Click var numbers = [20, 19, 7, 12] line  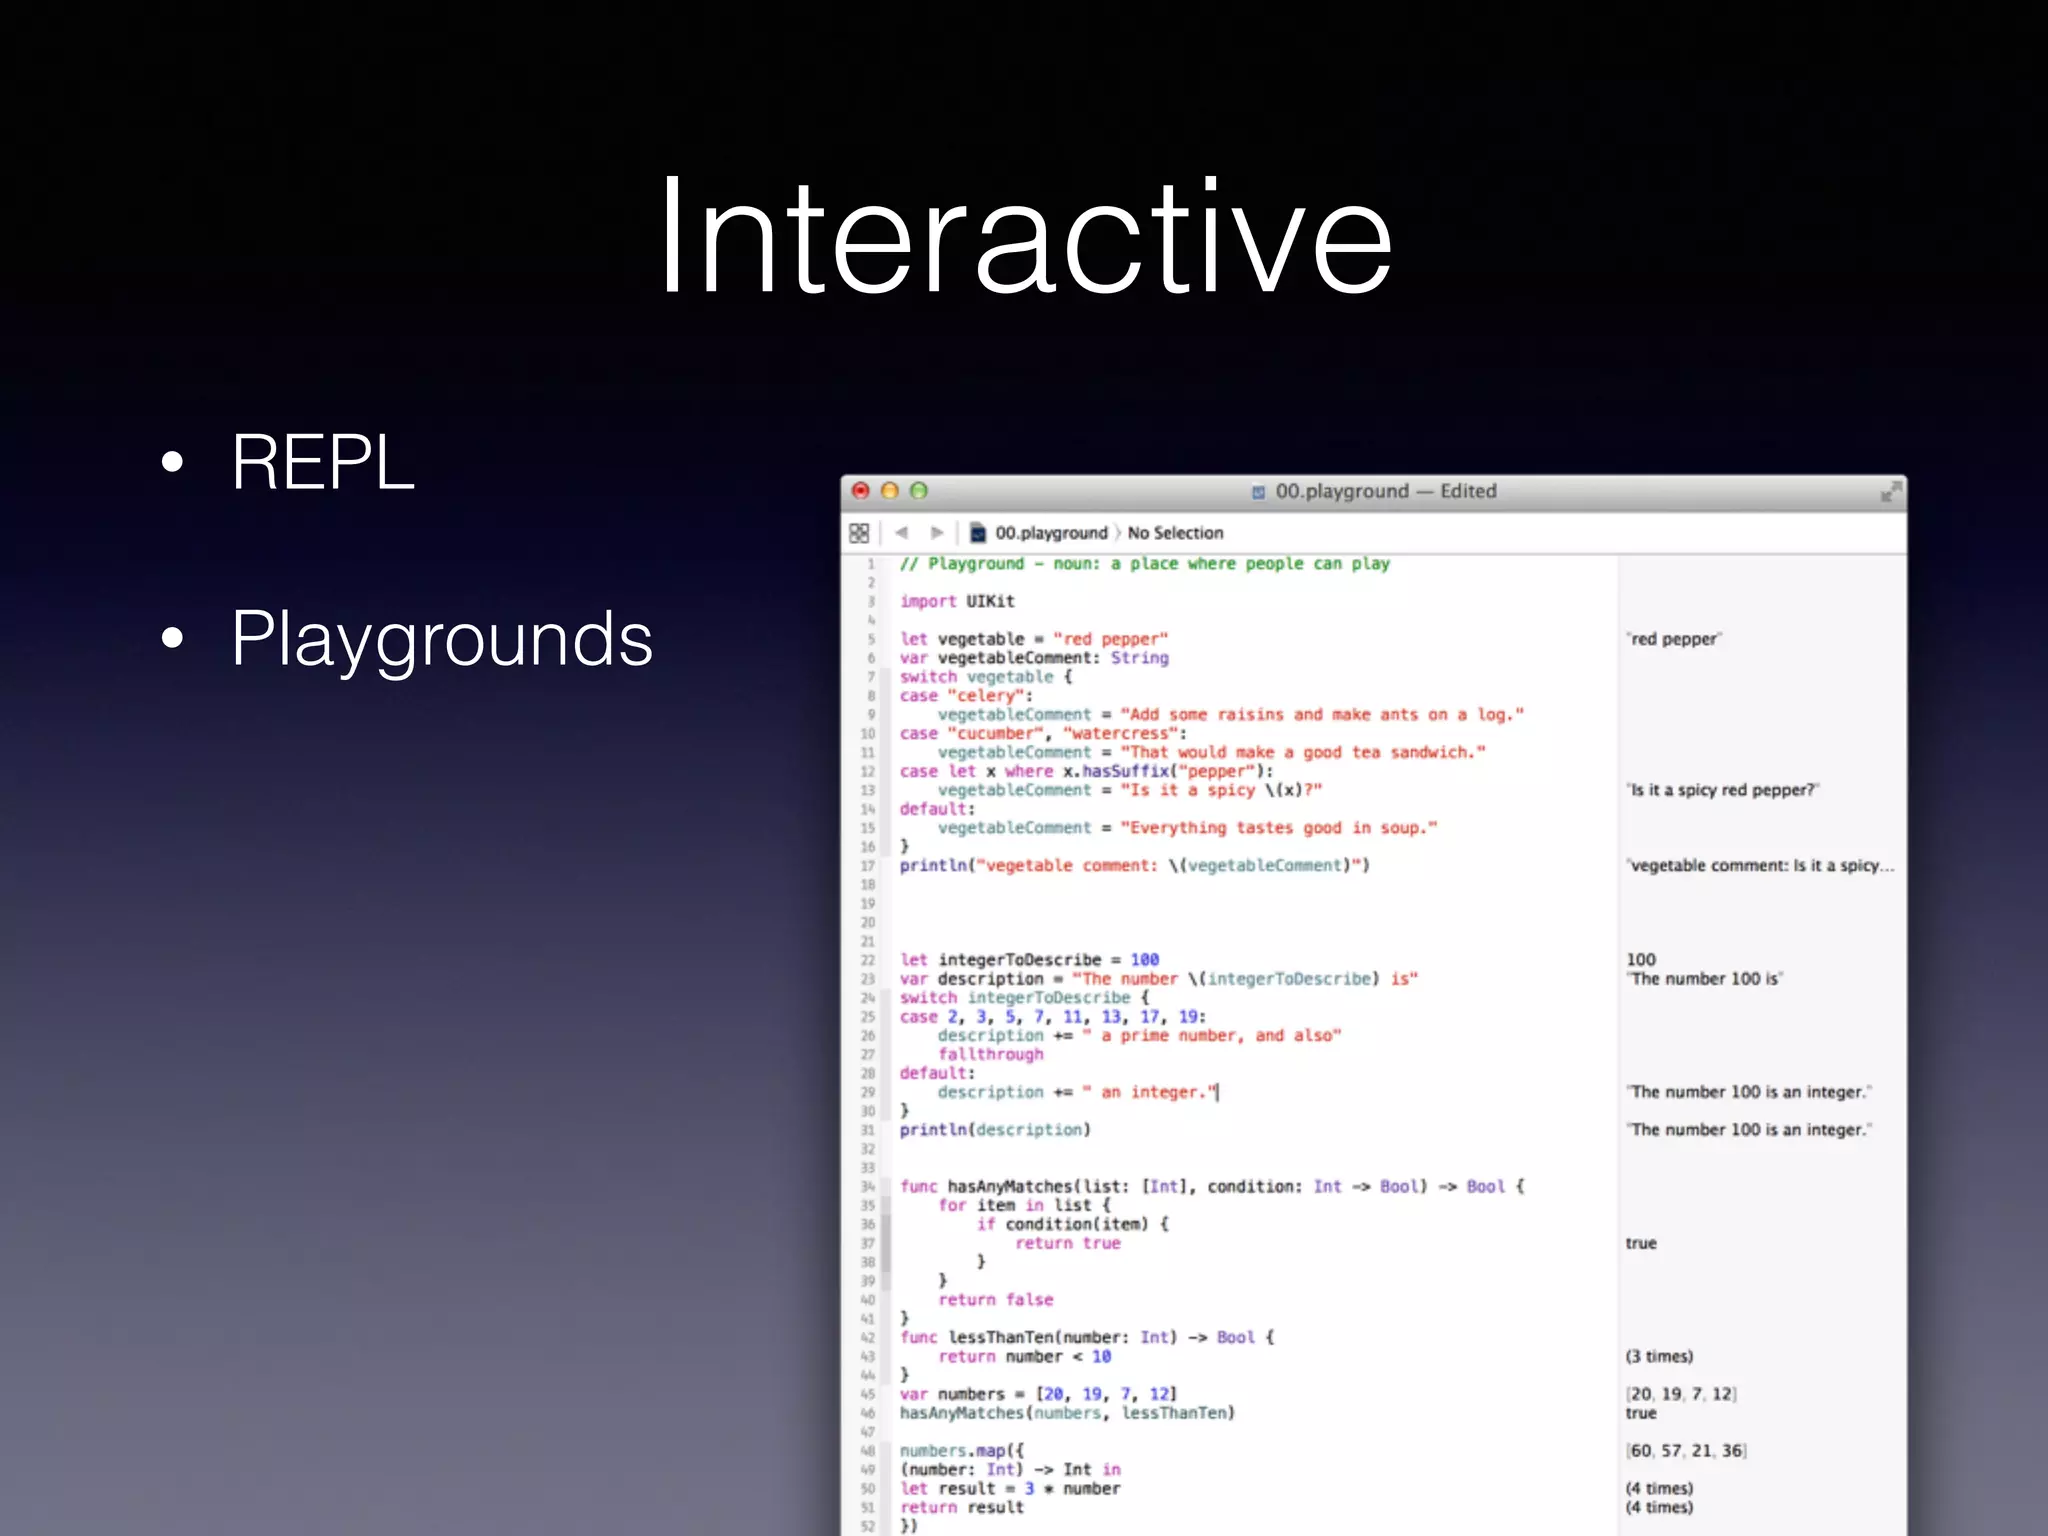[1038, 1394]
